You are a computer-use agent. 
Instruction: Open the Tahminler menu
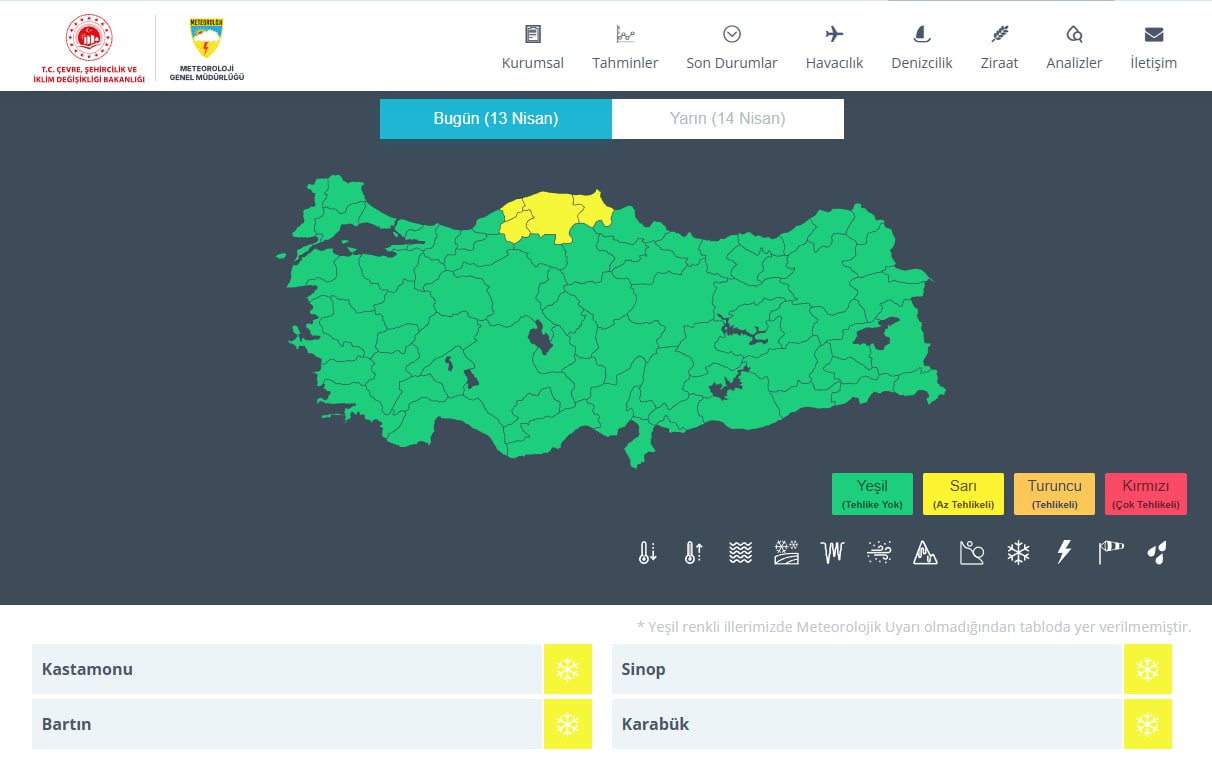[x=625, y=48]
